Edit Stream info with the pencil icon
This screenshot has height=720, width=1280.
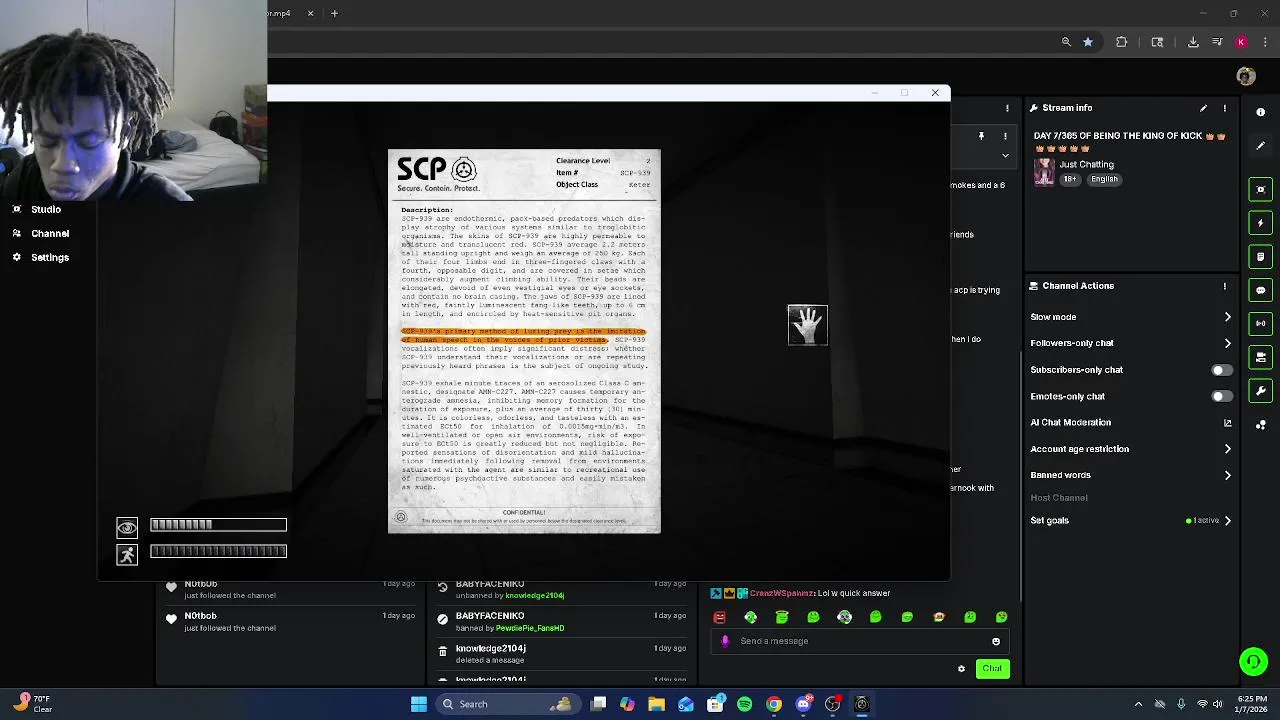click(x=1204, y=108)
